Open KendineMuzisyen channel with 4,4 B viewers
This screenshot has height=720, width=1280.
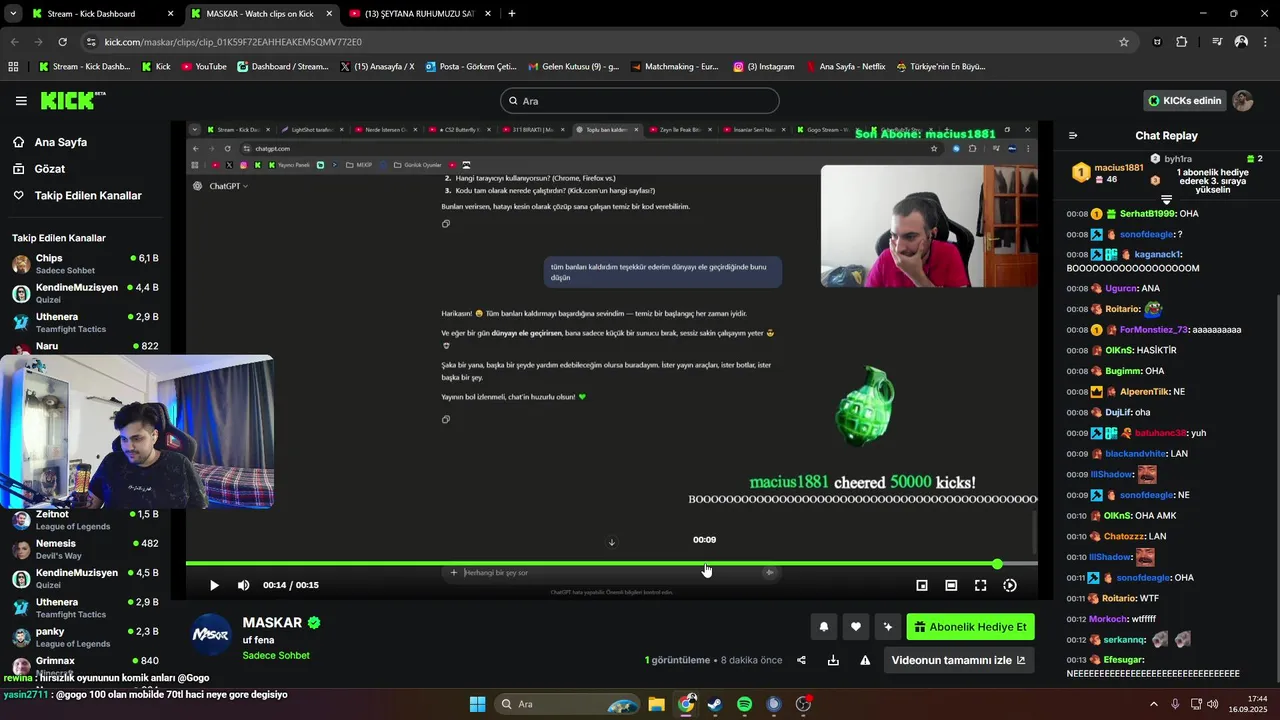85,293
